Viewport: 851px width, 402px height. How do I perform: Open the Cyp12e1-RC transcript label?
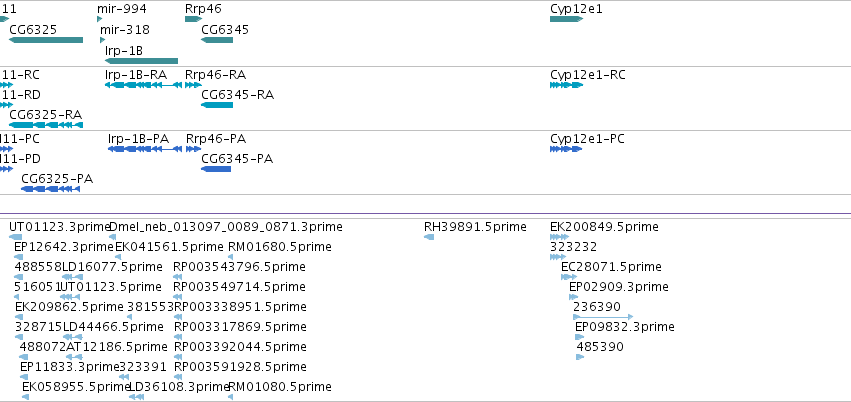[x=588, y=75]
